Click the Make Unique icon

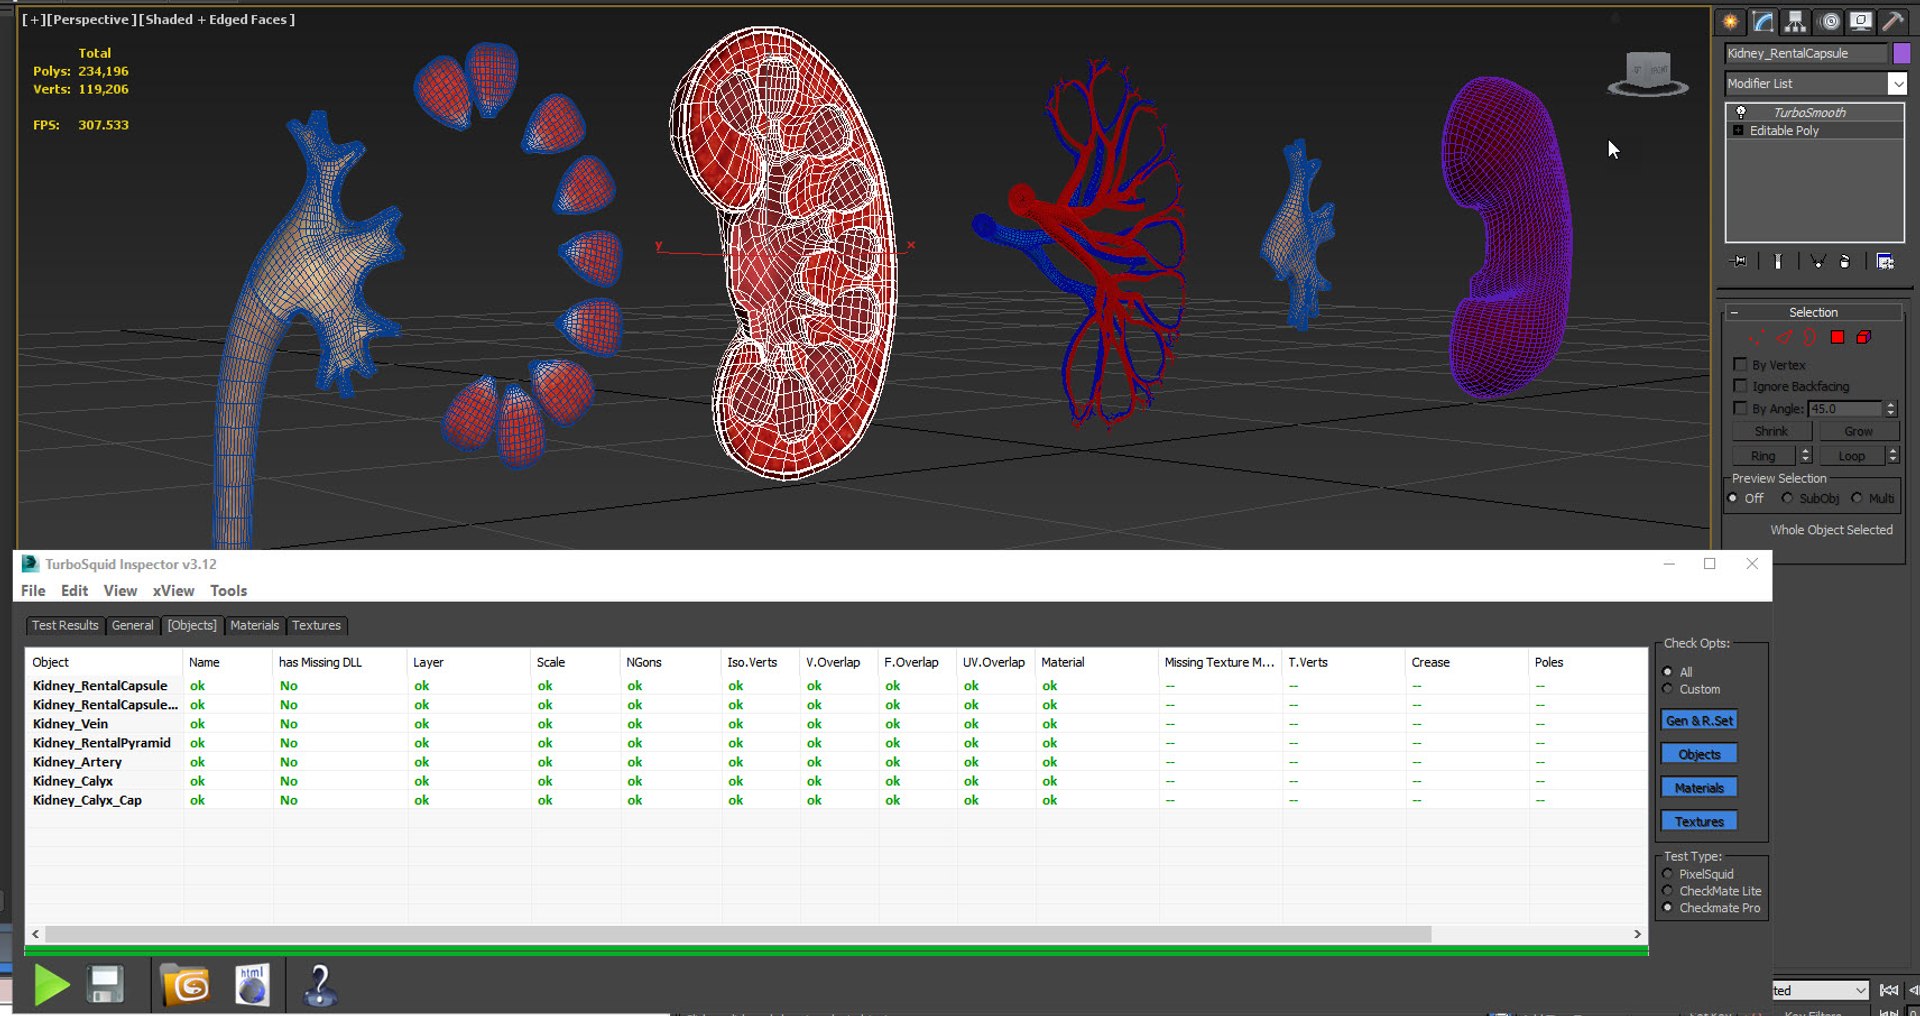click(x=1818, y=261)
